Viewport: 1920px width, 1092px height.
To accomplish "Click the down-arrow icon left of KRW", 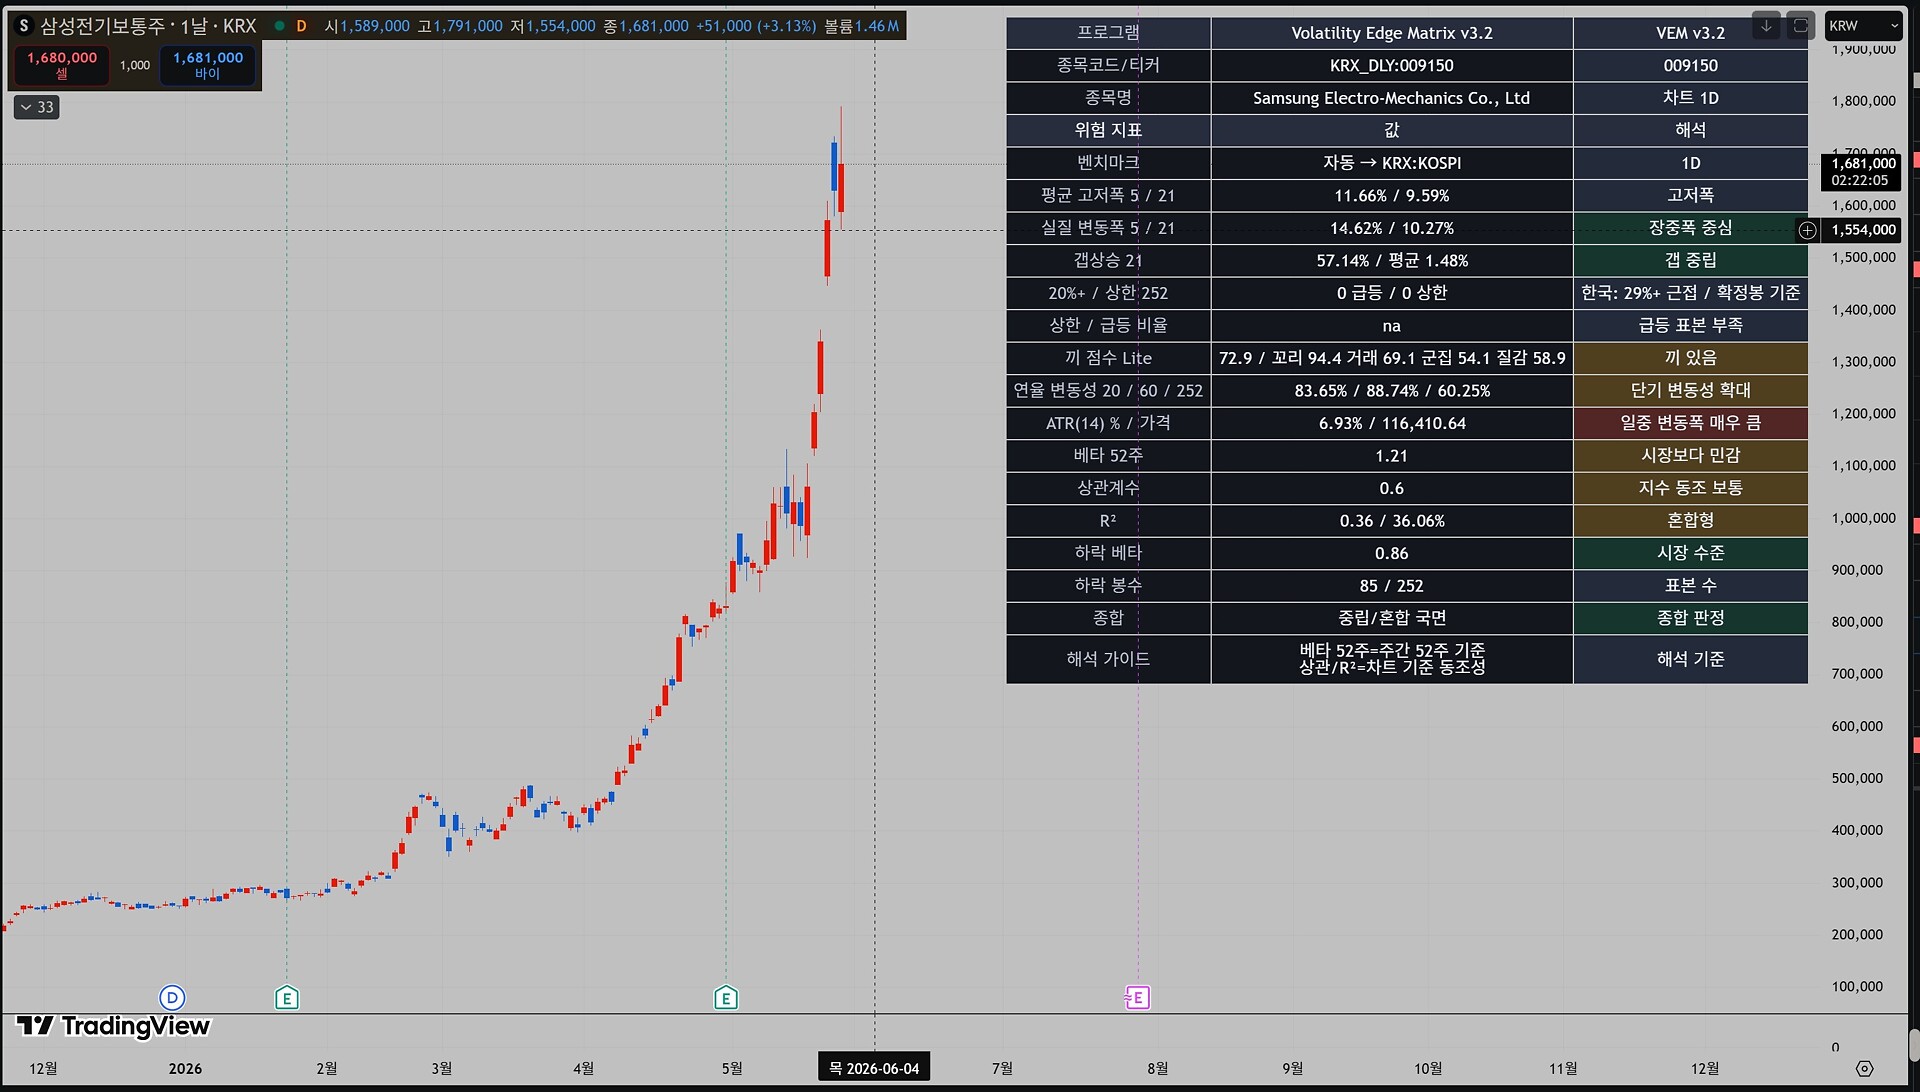I will pos(1766,26).
